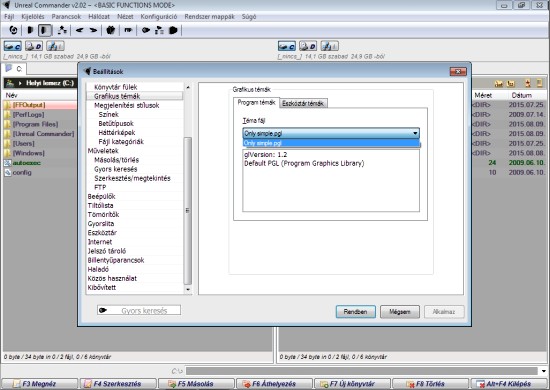The height and width of the screenshot is (390, 550).
Task: Click the synchronize directories toolbar icon
Action: (159, 31)
